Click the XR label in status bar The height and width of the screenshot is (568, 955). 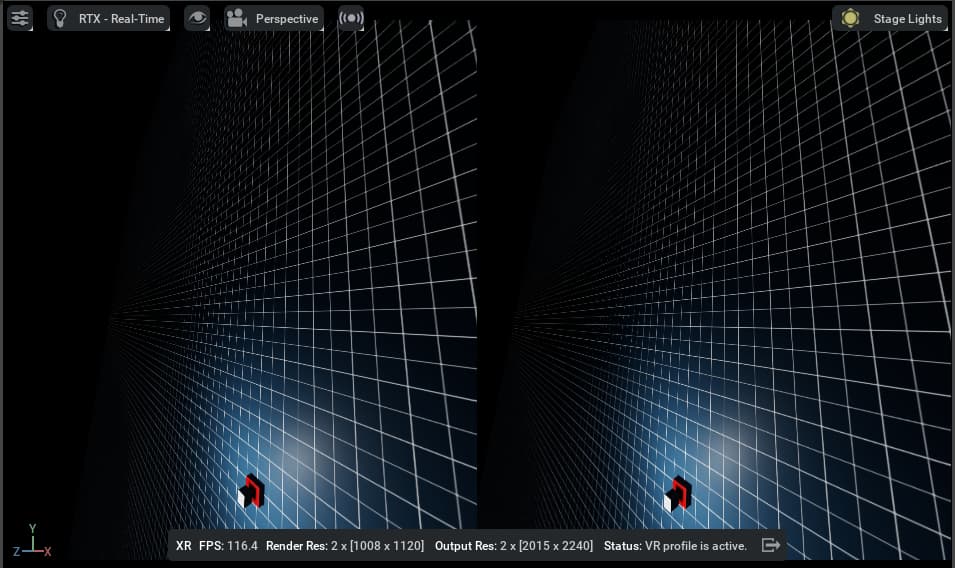(183, 546)
